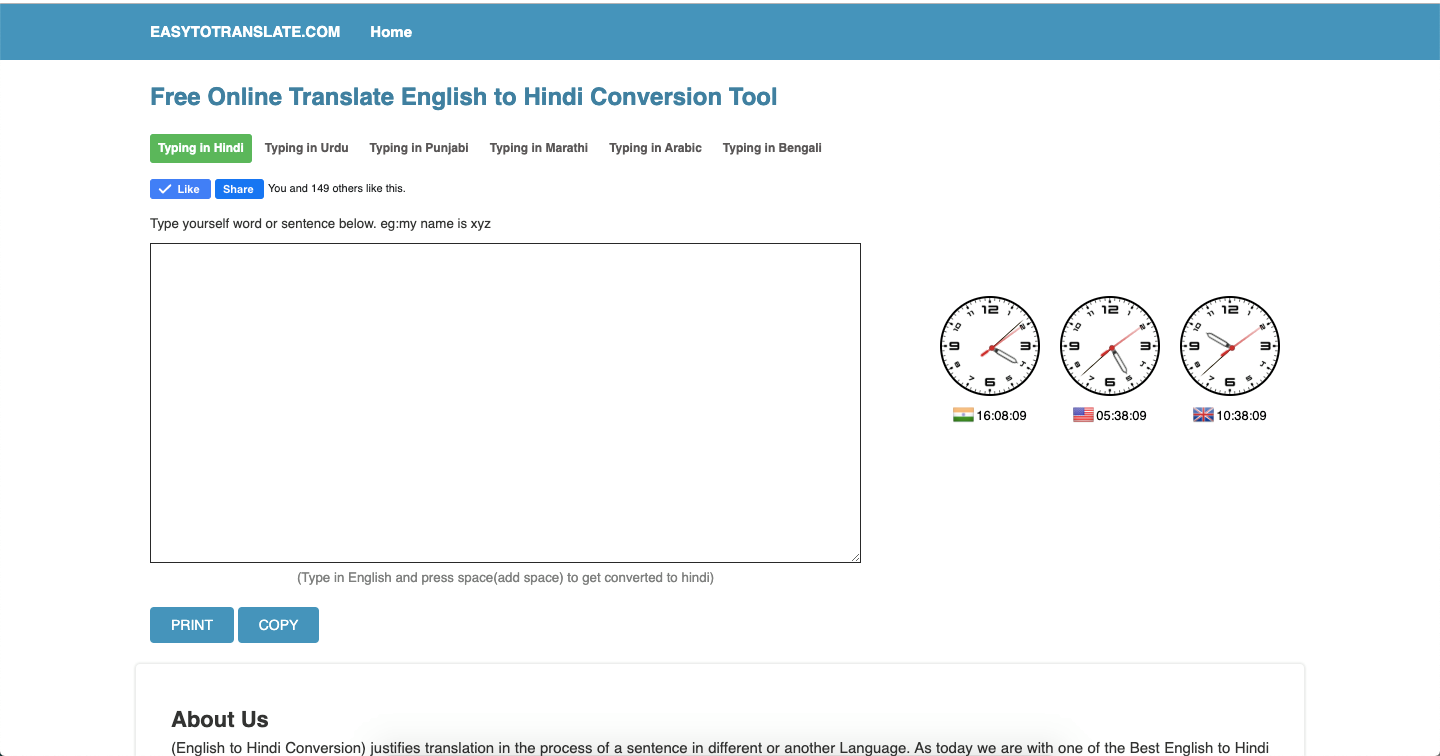Switch to Typing in Punjabi tab
The image size is (1440, 756).
pyautogui.click(x=419, y=148)
